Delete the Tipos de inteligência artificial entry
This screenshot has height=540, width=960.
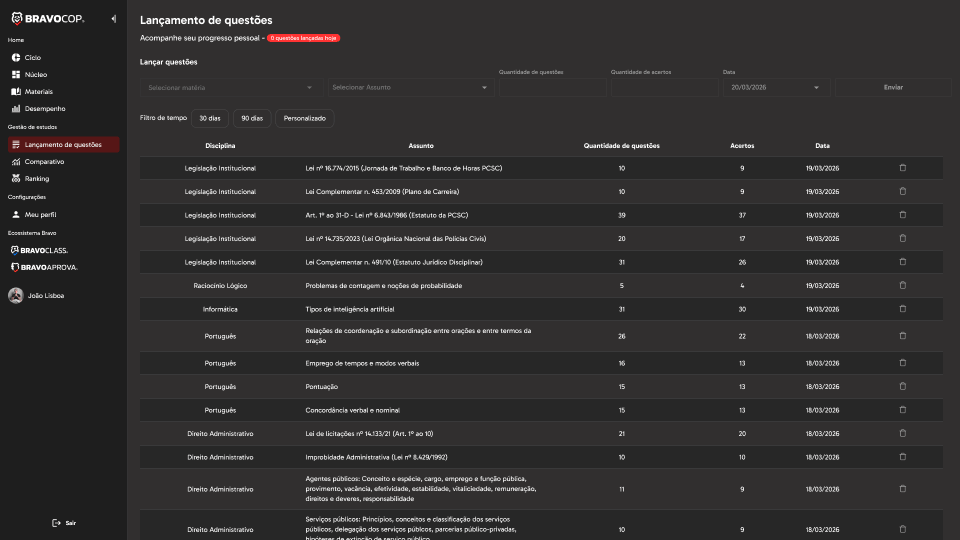pos(902,309)
